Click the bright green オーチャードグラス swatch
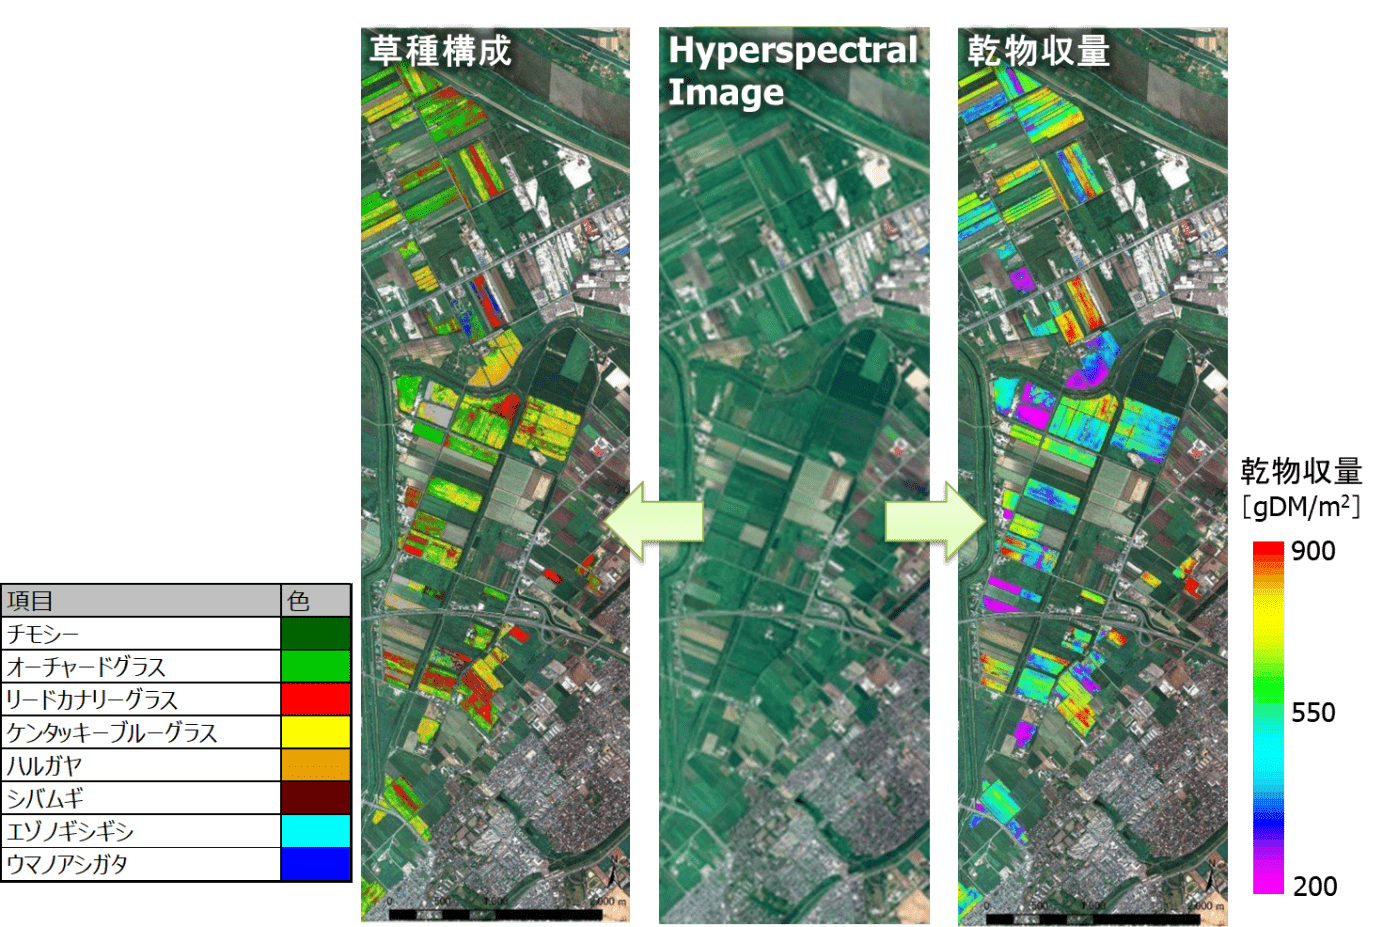This screenshot has width=1383, height=927. (316, 667)
